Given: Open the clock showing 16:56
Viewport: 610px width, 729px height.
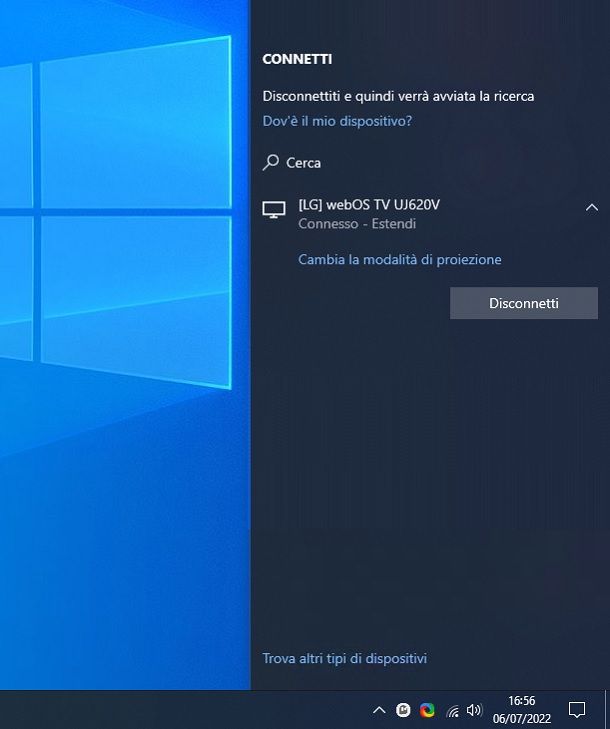Looking at the screenshot, I should point(522,709).
